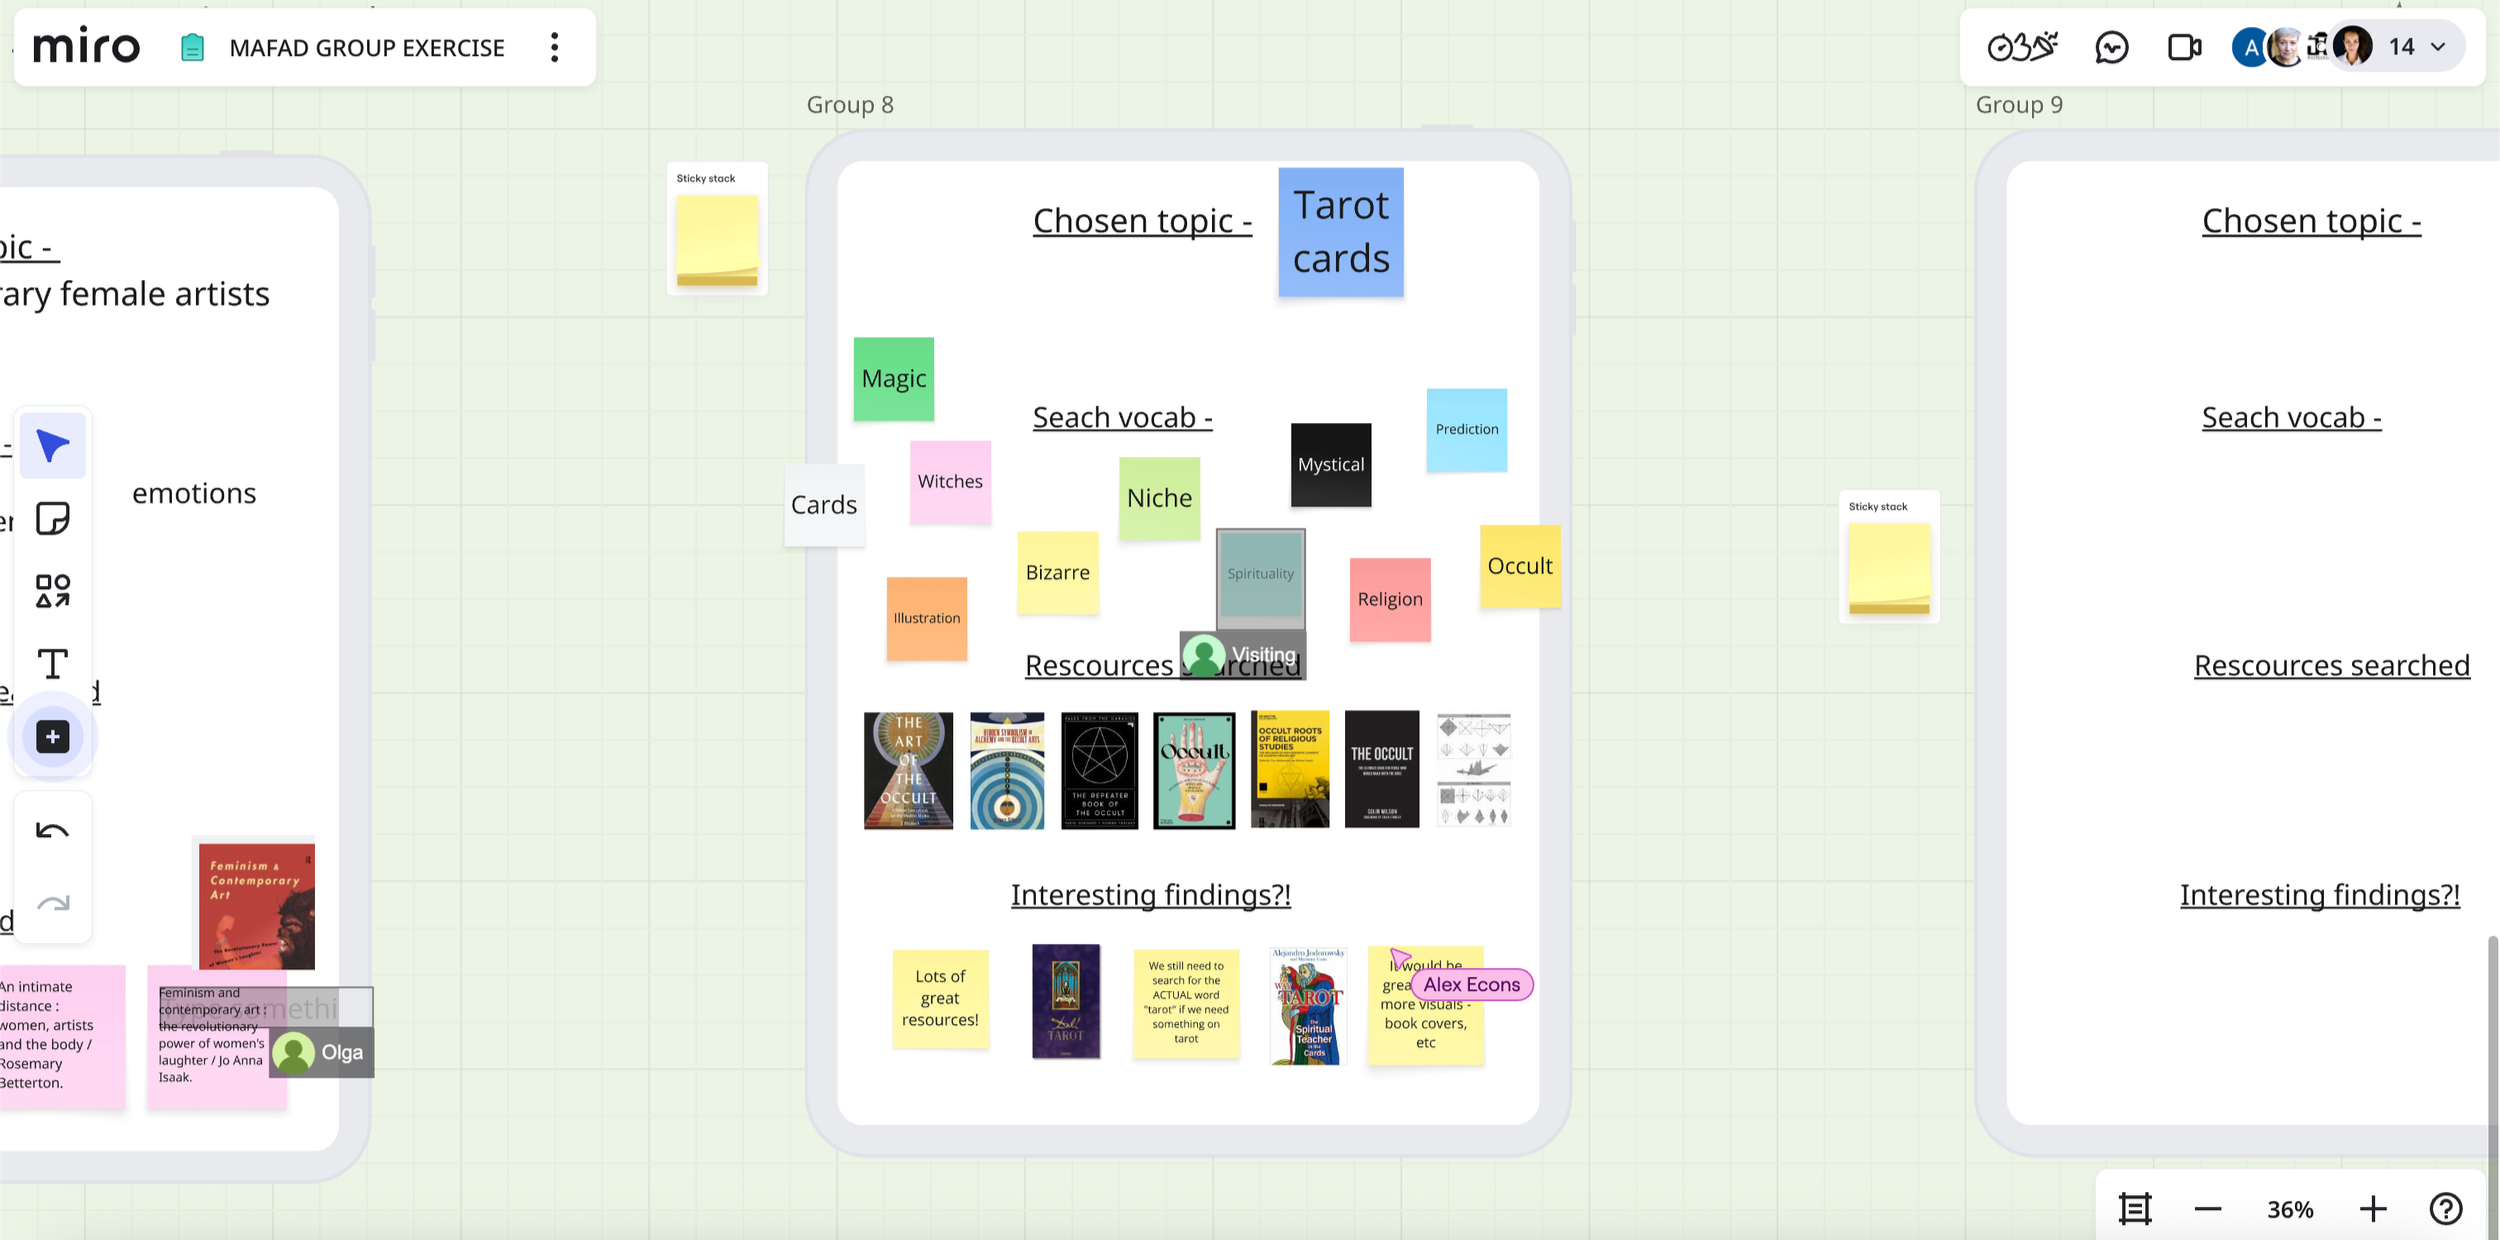Open the Frames panel icon
The image size is (2500, 1240).
coord(2134,1209)
